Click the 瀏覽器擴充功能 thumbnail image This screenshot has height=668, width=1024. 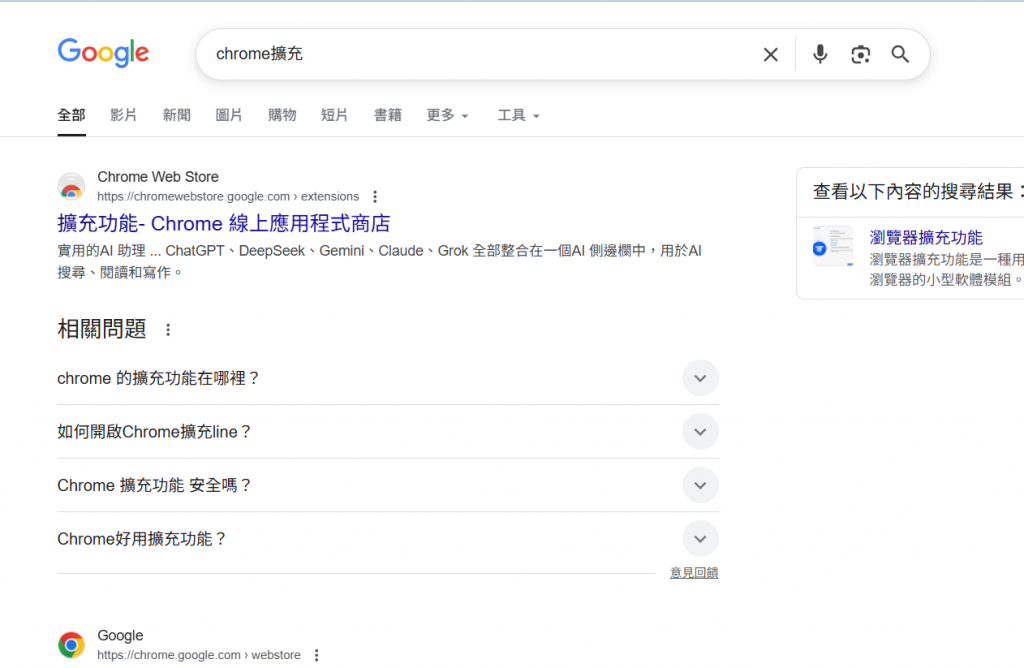[x=833, y=246]
